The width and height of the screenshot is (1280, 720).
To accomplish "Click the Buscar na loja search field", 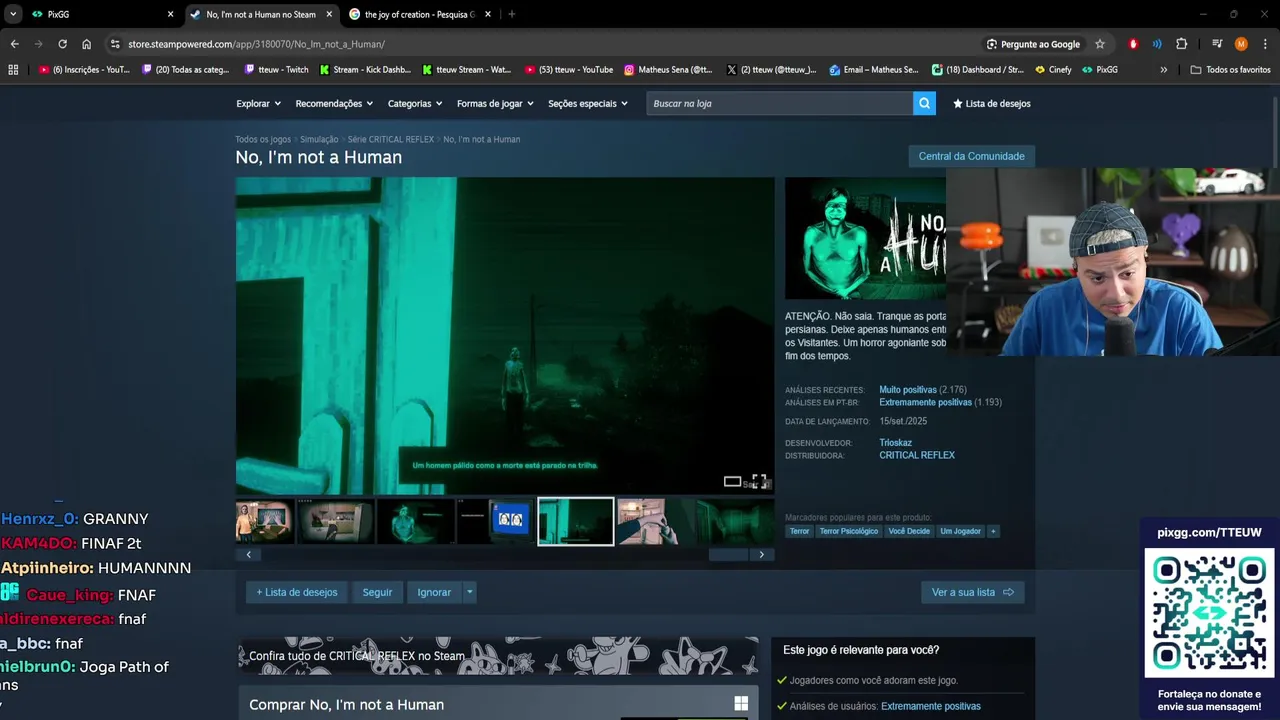I will pos(779,103).
